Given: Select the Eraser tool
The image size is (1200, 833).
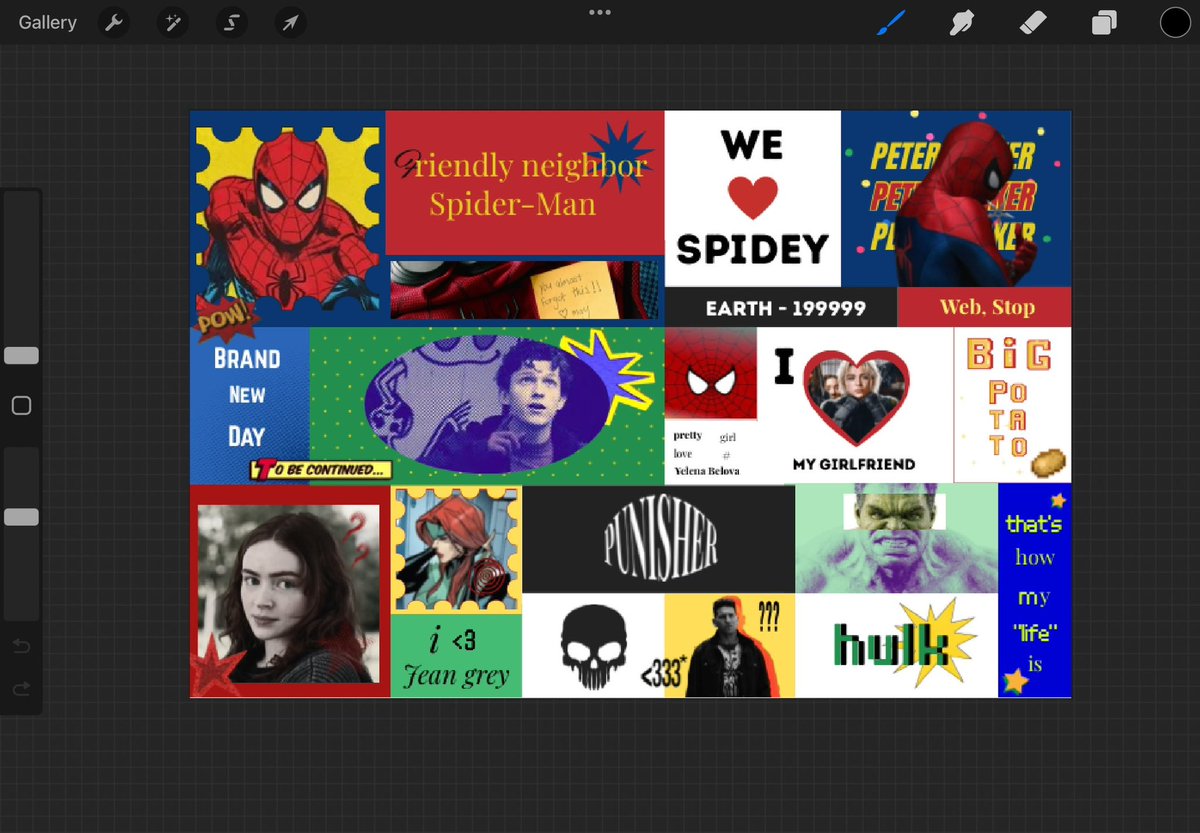Looking at the screenshot, I should click(x=1033, y=22).
